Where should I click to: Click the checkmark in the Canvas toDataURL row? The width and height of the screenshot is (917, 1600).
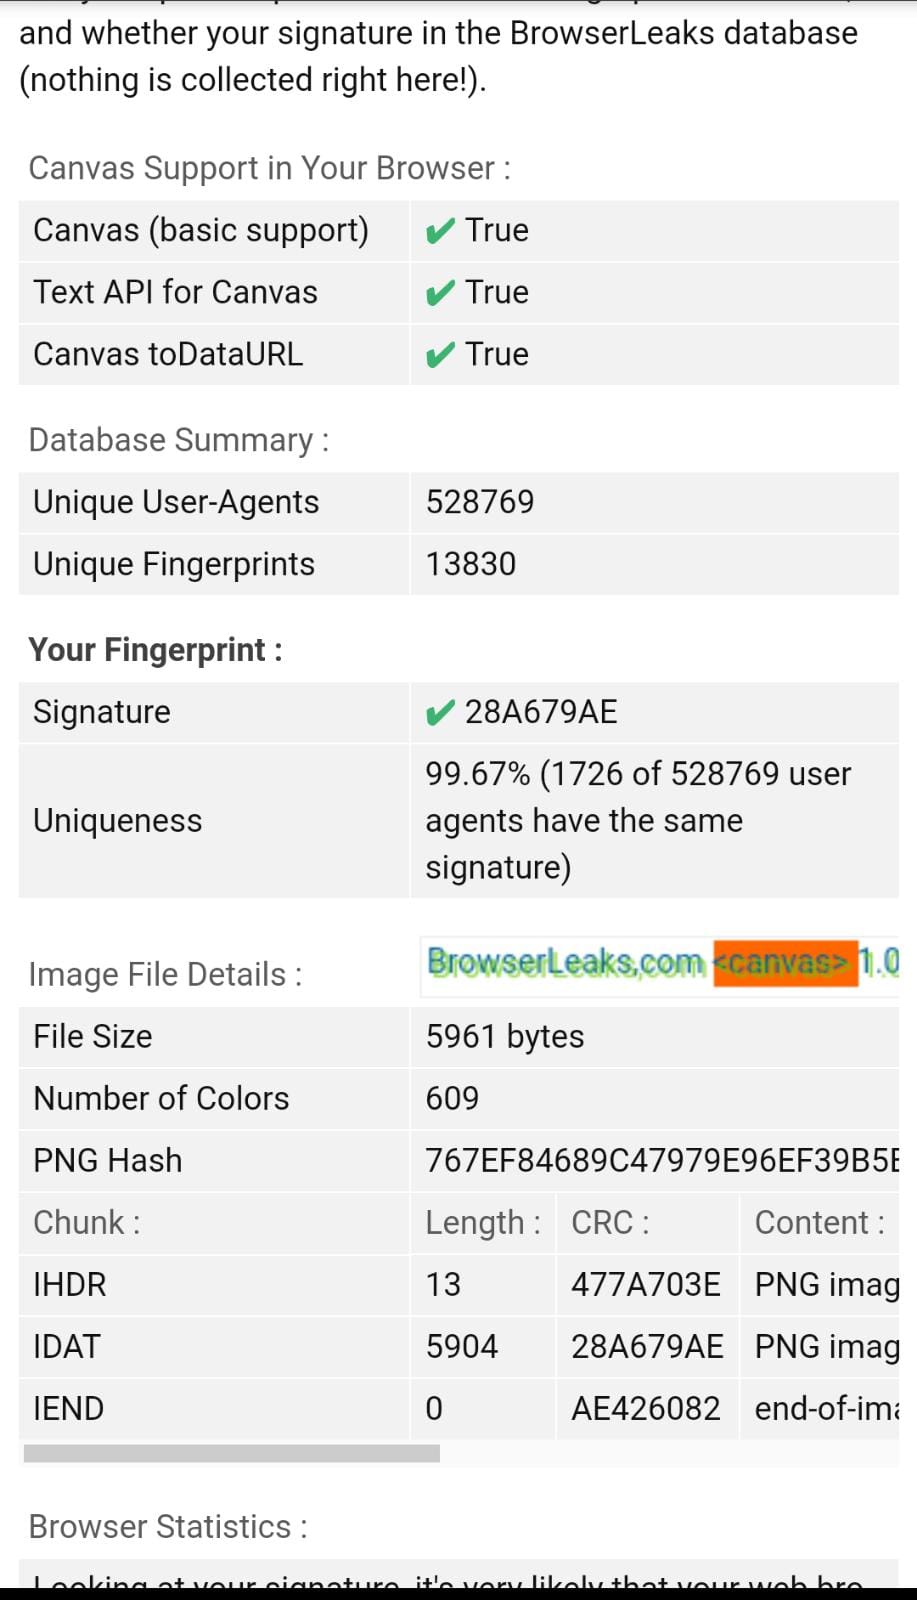(x=440, y=355)
